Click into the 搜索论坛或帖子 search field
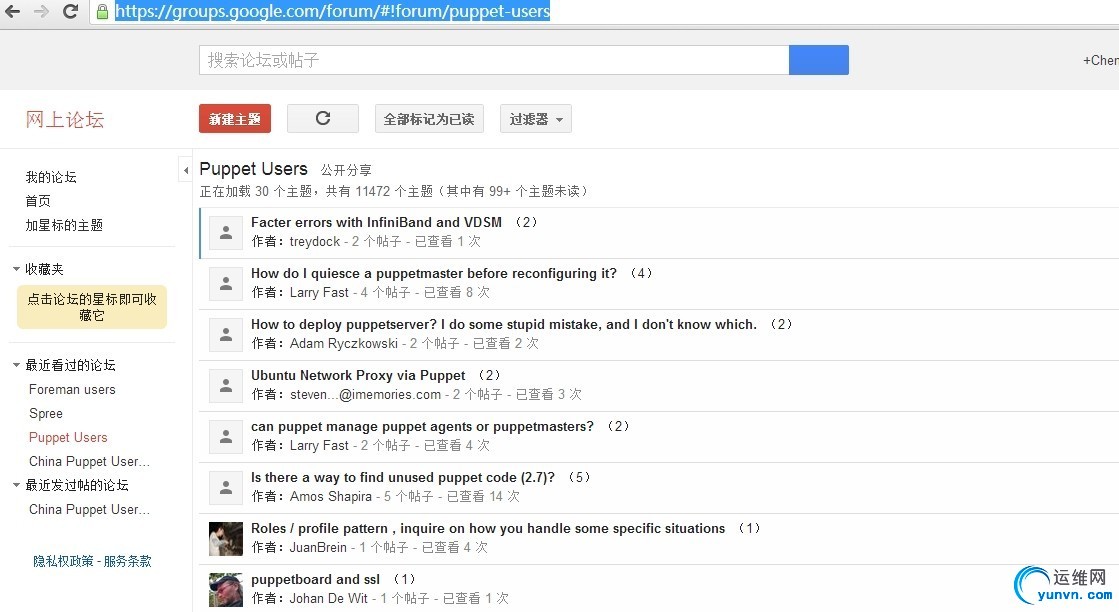 (494, 60)
